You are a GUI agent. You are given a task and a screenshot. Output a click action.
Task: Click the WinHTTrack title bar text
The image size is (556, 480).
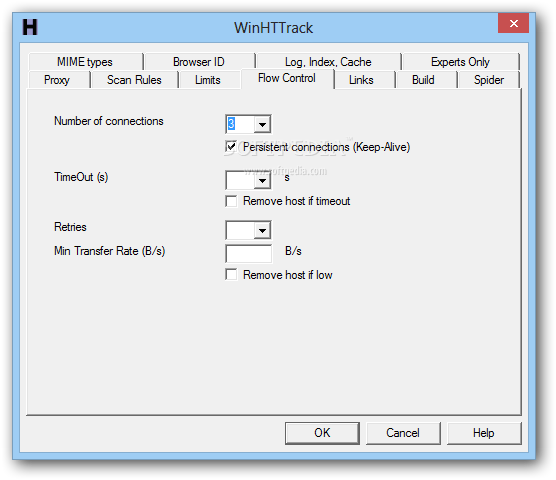pyautogui.click(x=273, y=28)
